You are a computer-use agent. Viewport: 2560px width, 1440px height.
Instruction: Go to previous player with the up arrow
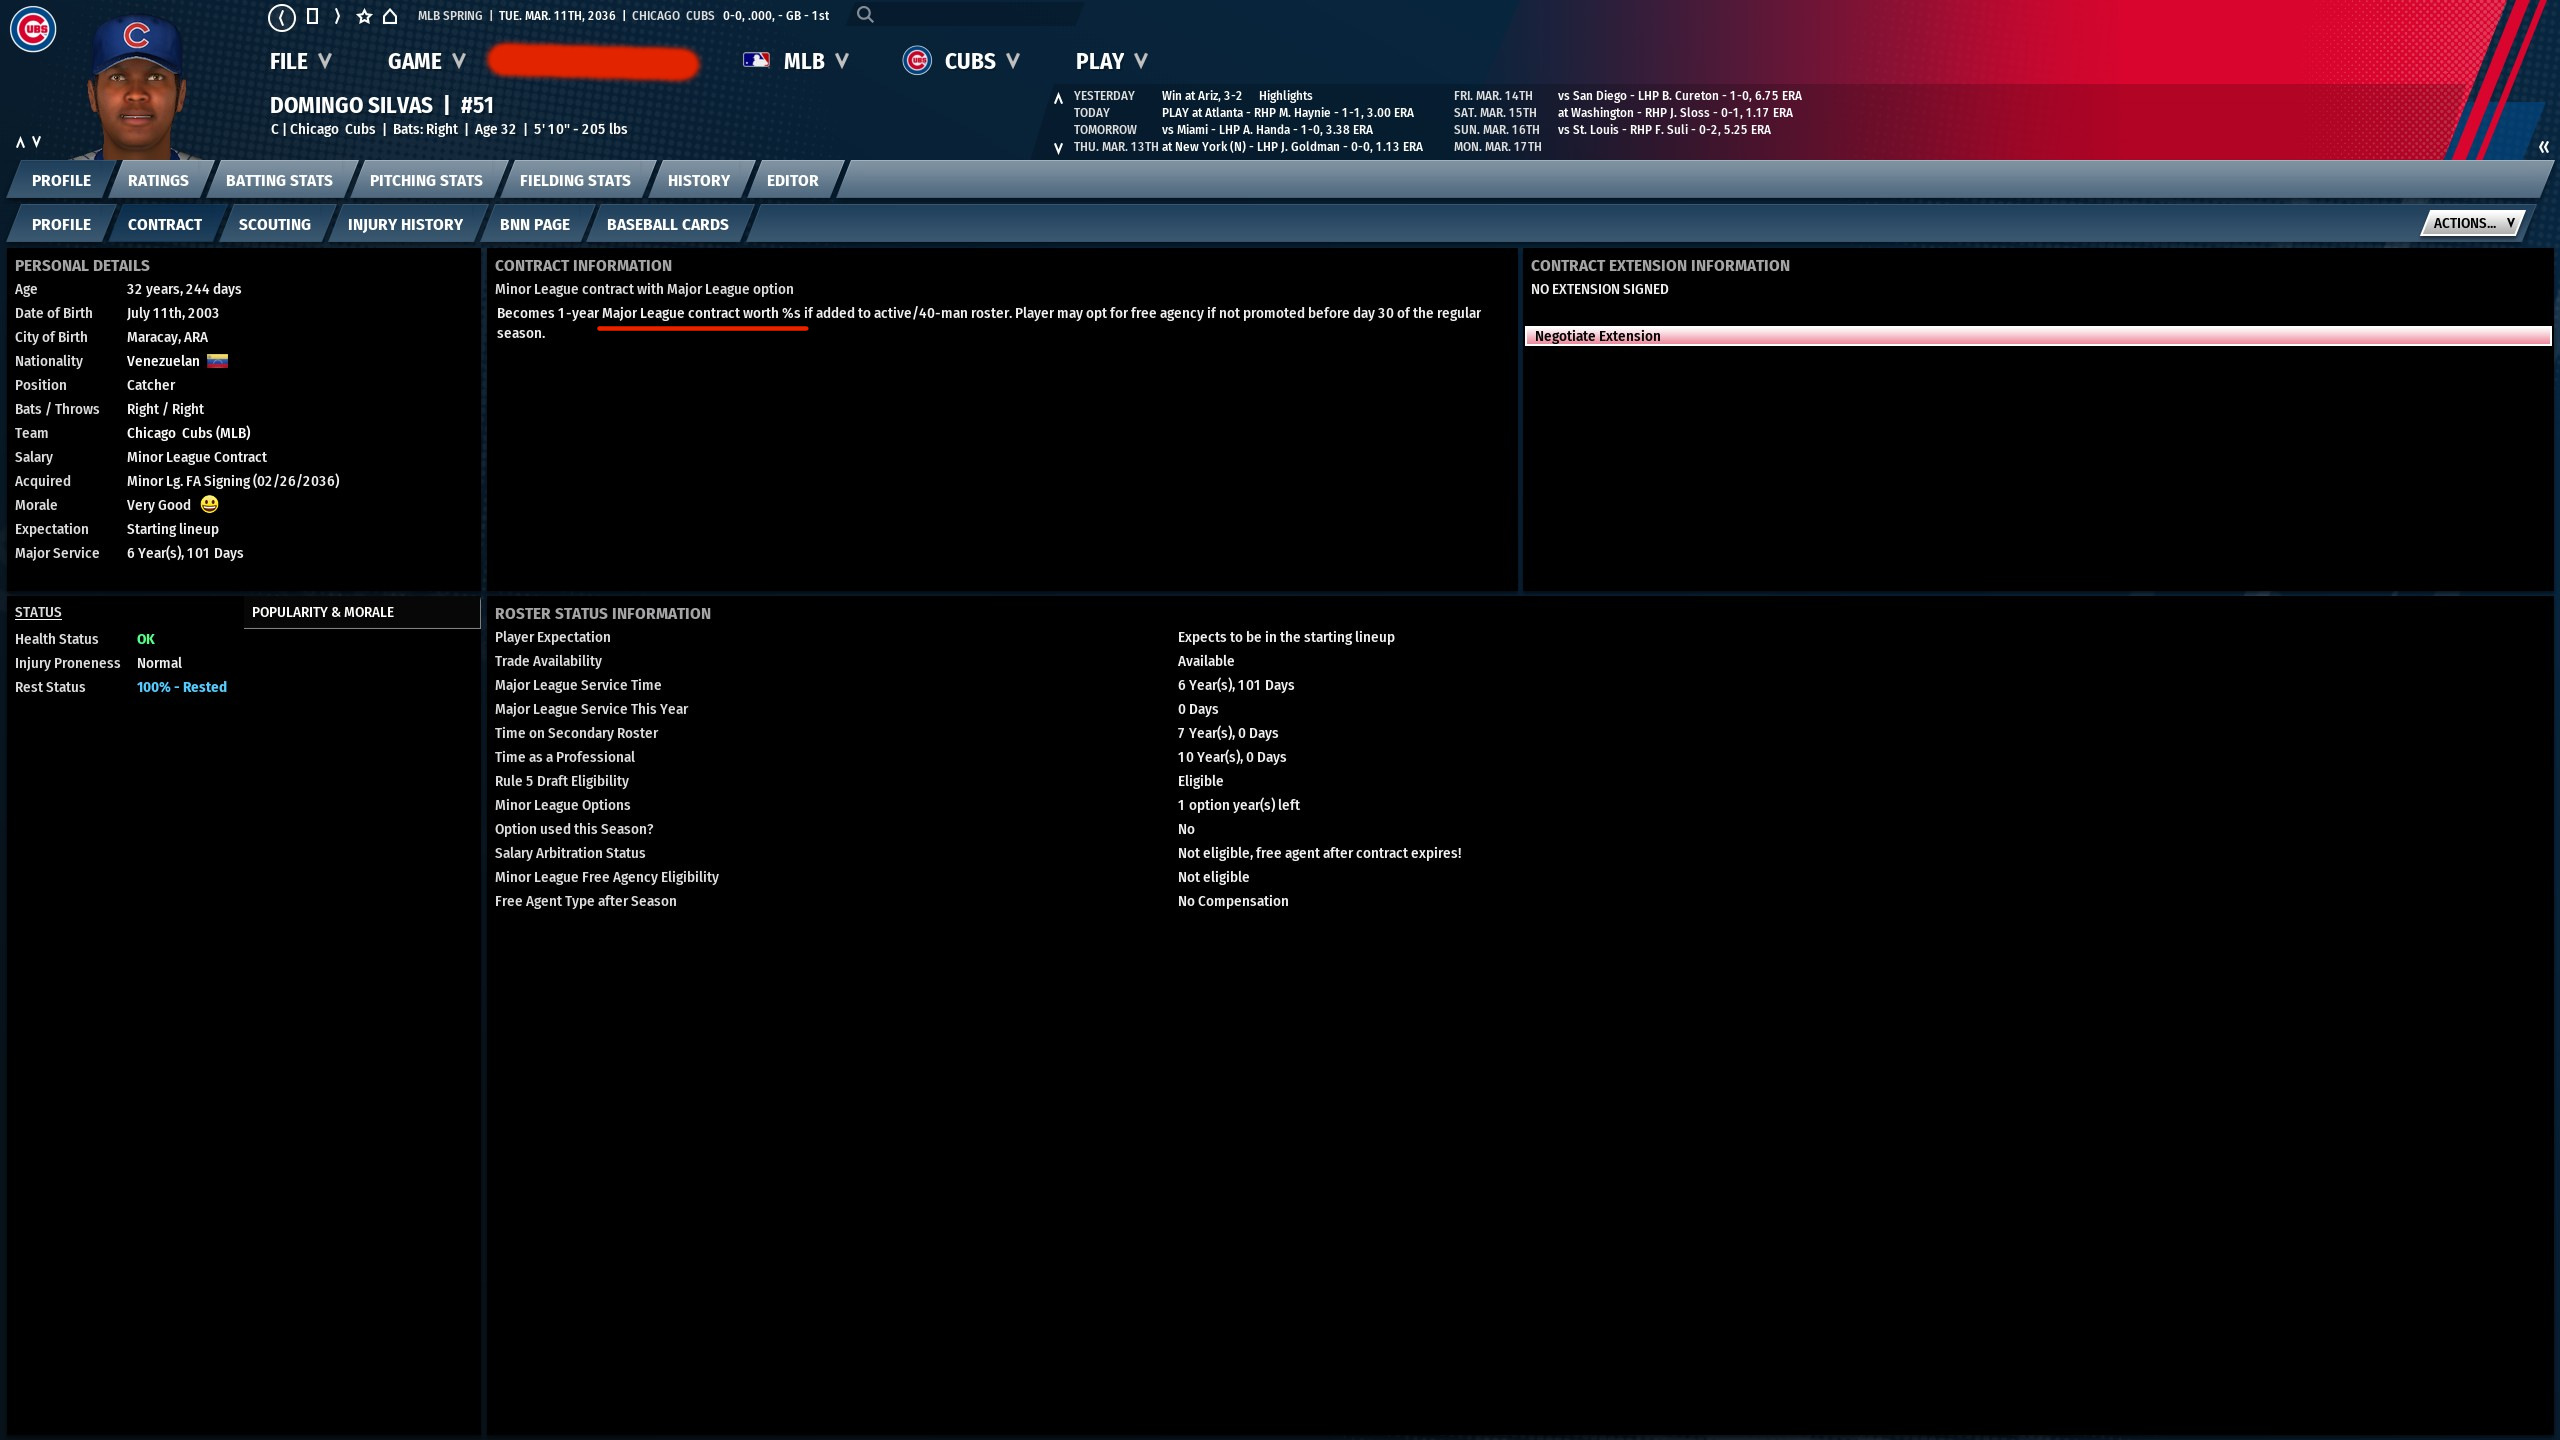(20, 142)
